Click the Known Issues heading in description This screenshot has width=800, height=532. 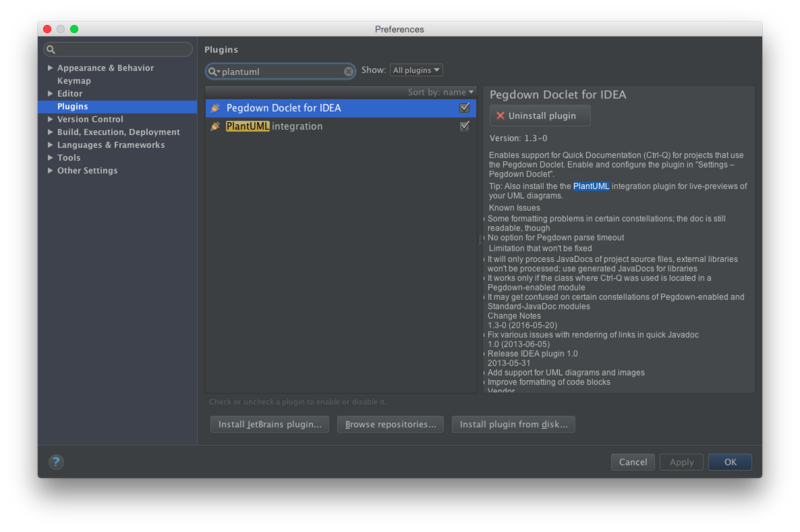(x=514, y=208)
